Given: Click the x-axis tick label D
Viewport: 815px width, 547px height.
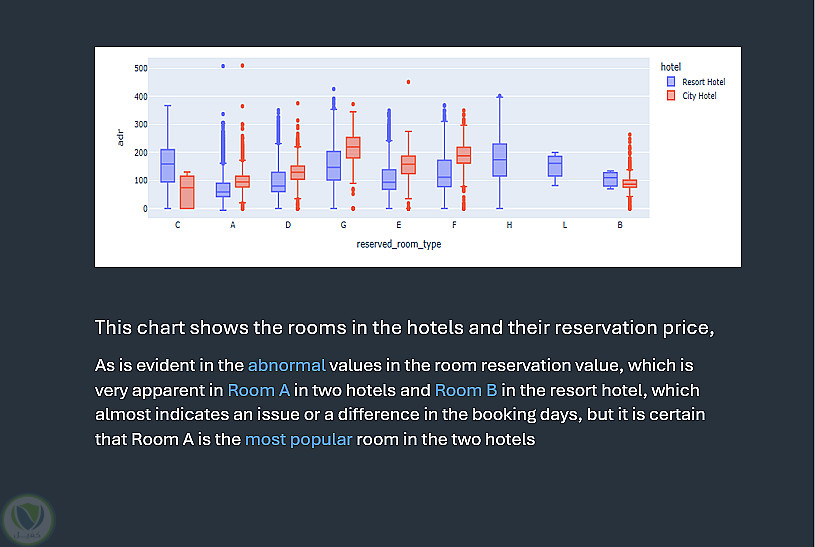Looking at the screenshot, I should 288,226.
